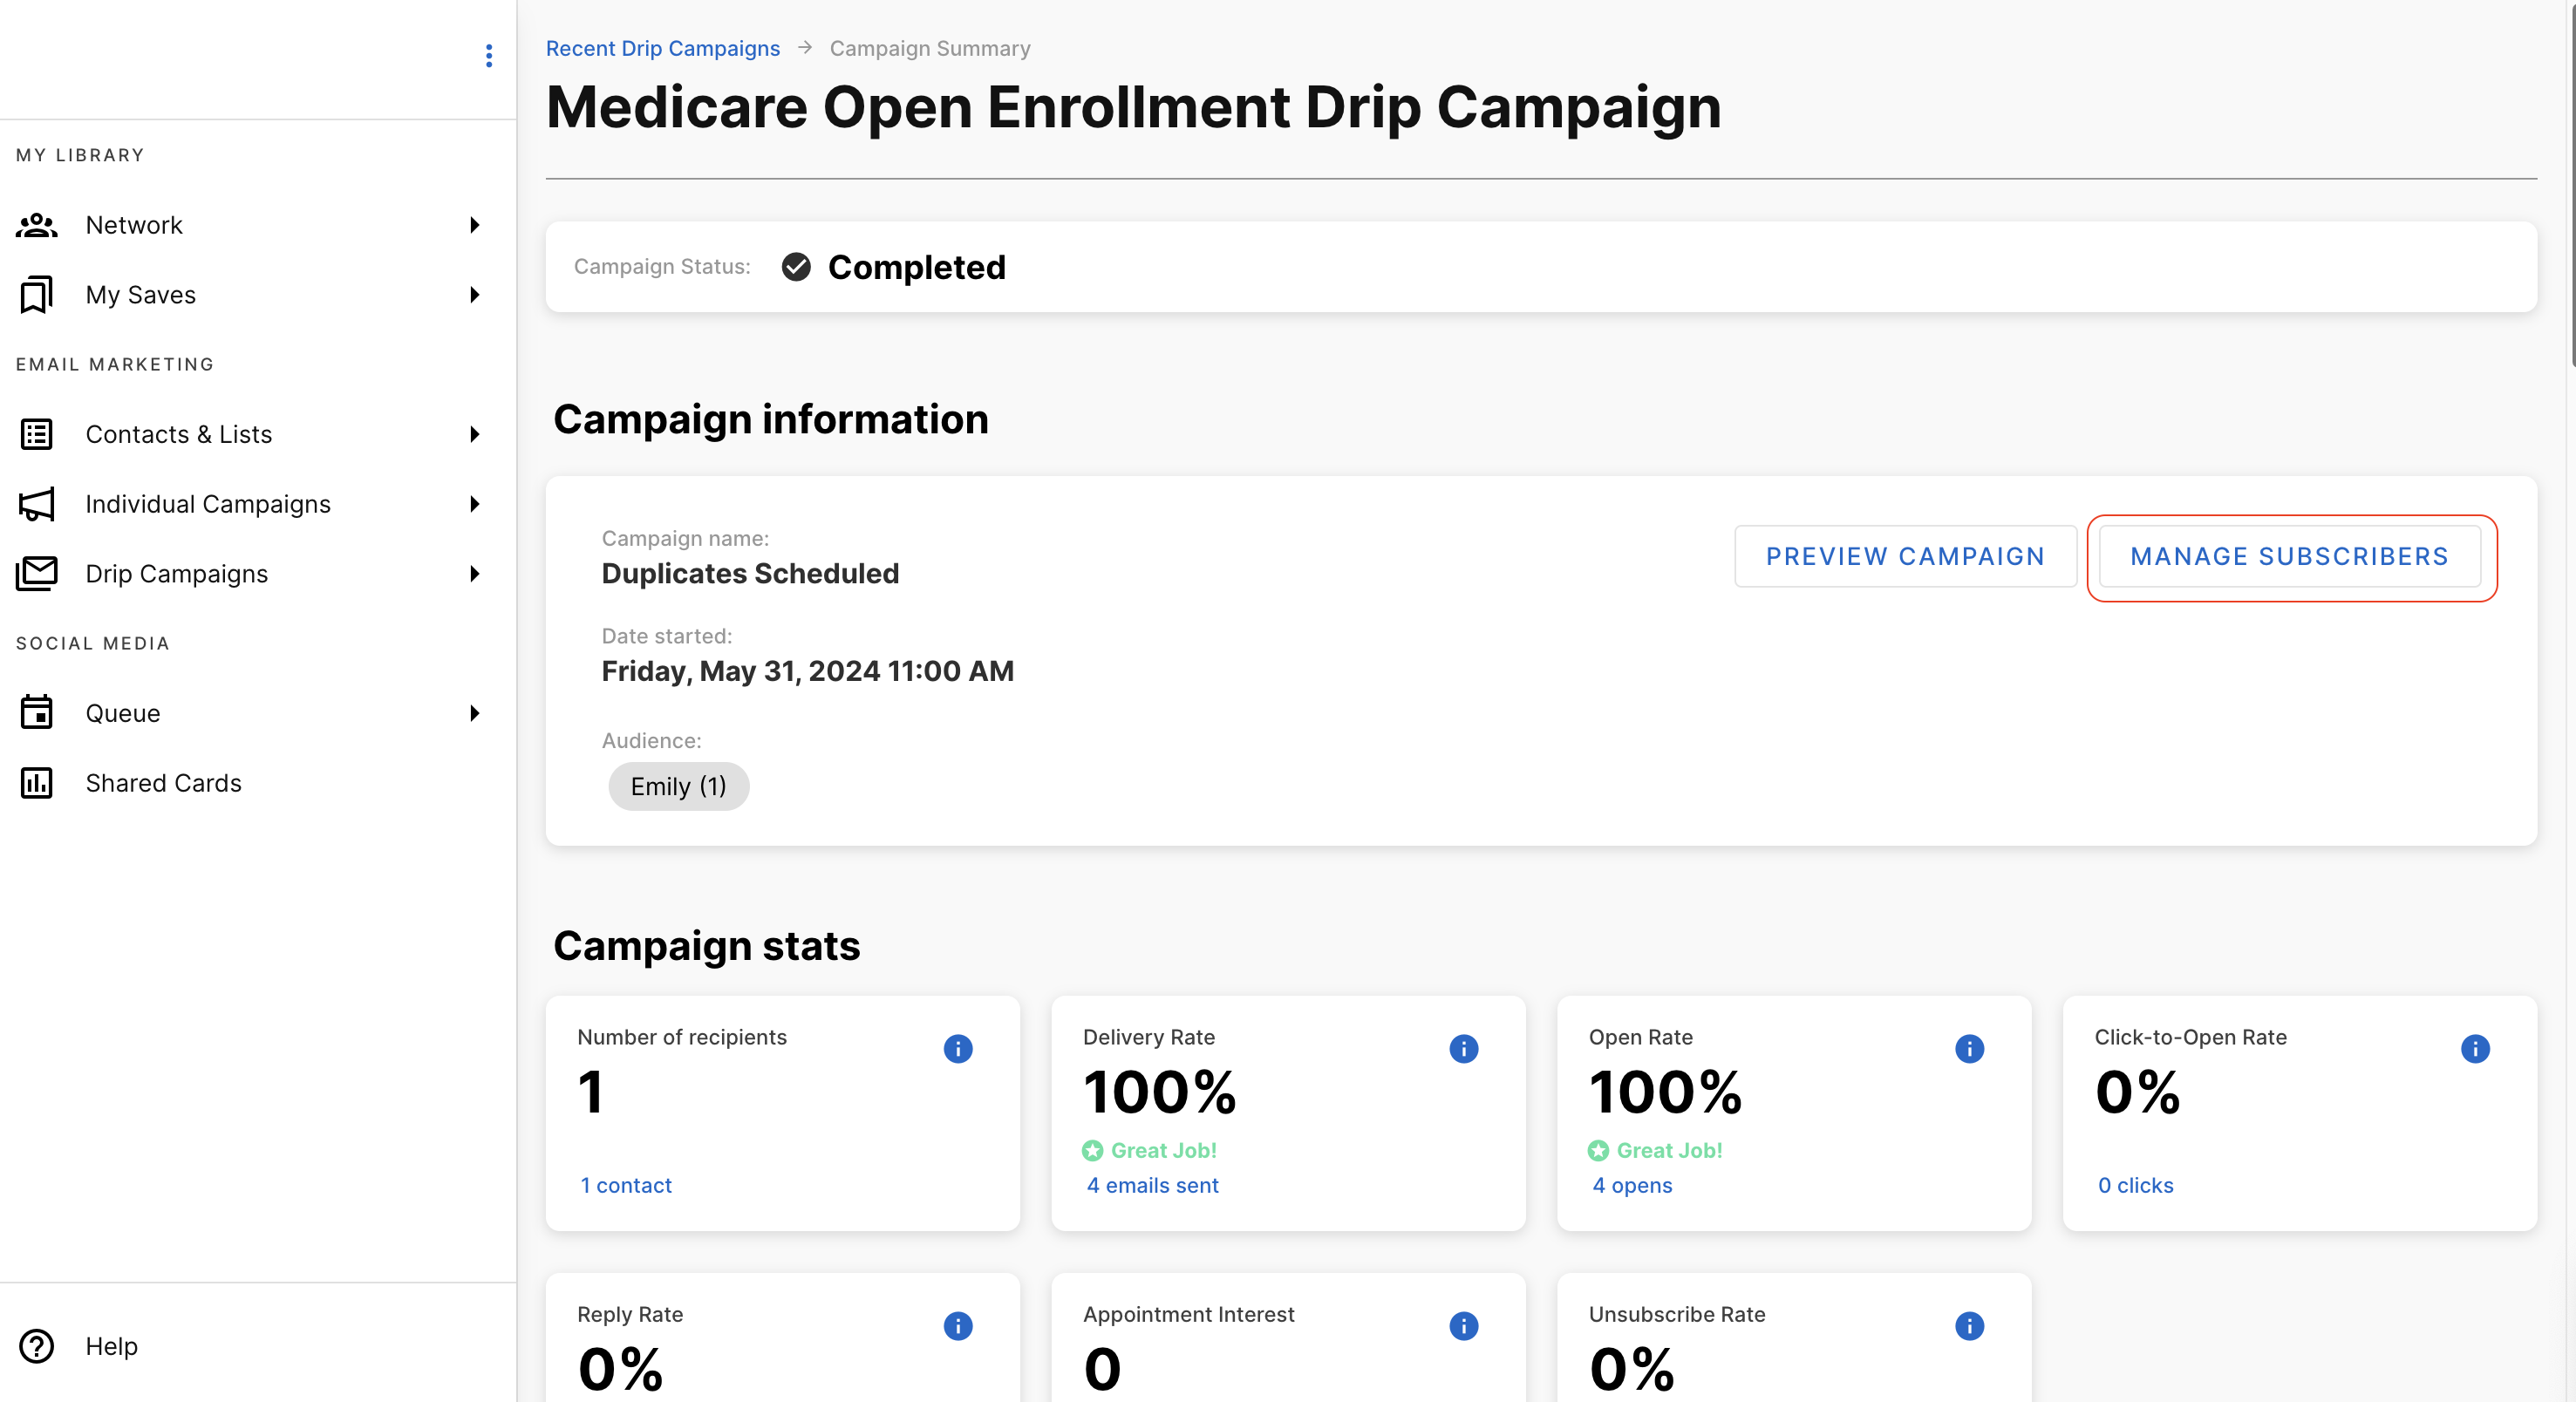Screen dimensions: 2576x1402
Task: Show info for Click-to-Open Rate
Action: point(2476,1048)
